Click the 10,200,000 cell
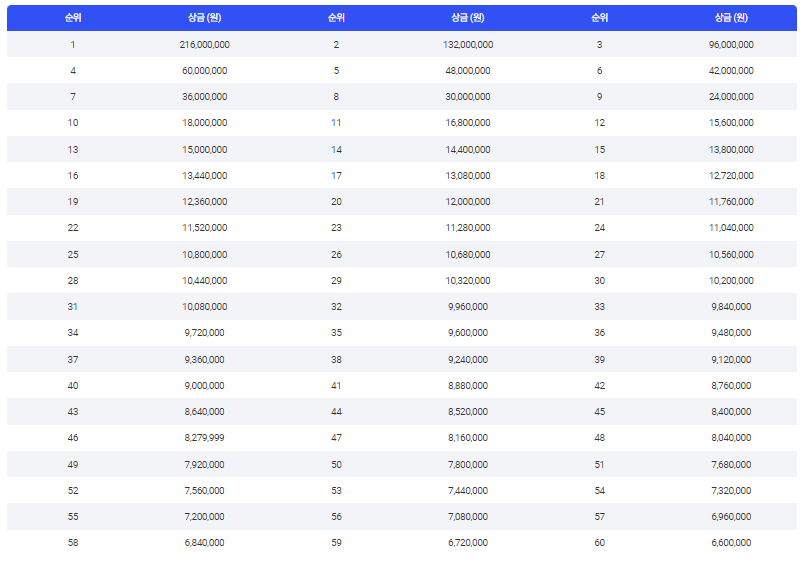The height and width of the screenshot is (572, 803). 731,281
